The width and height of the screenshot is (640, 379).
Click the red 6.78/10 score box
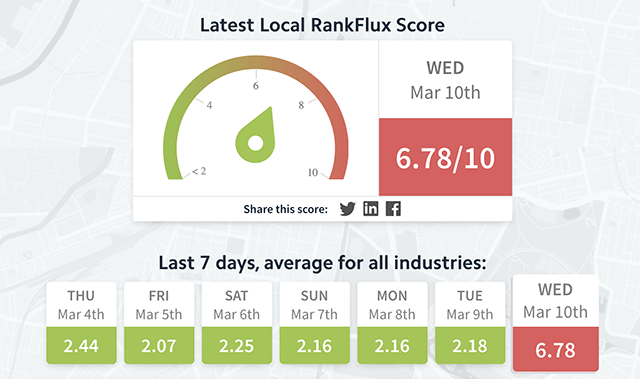pos(445,157)
